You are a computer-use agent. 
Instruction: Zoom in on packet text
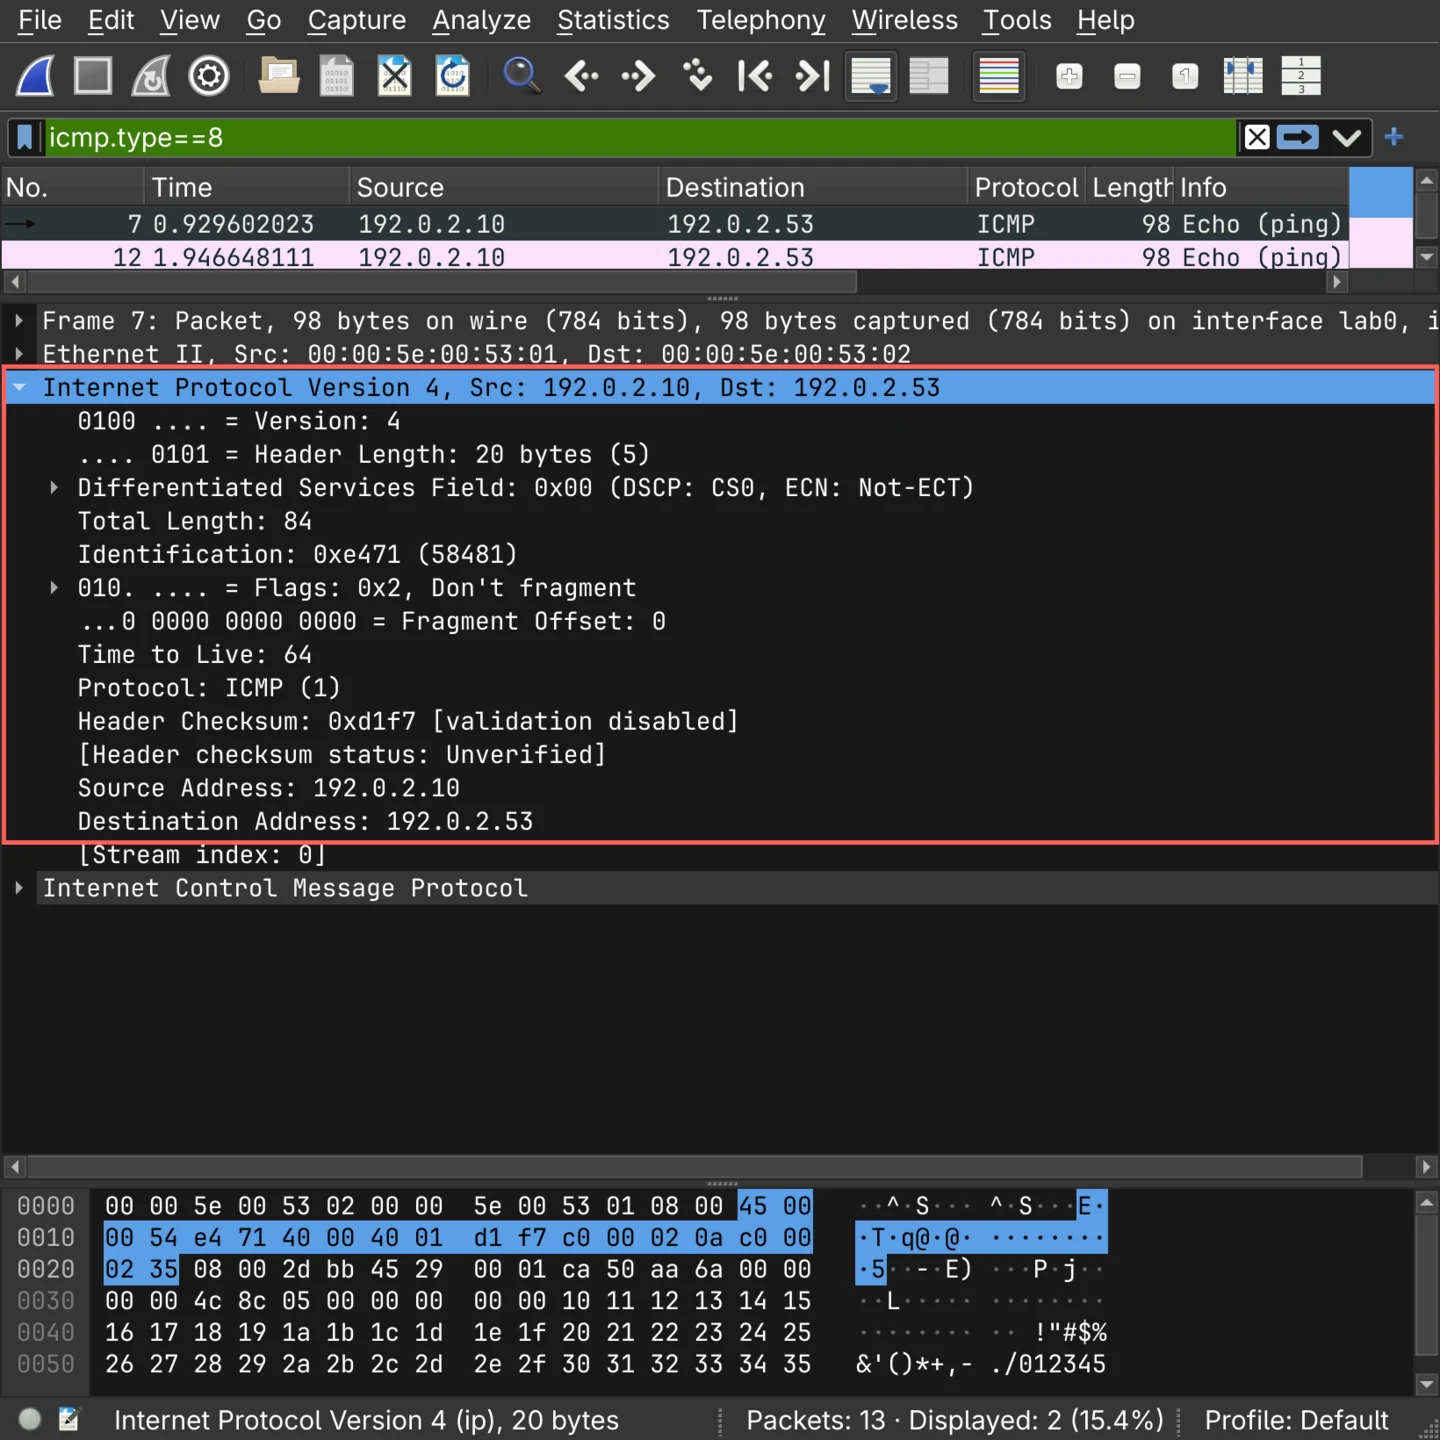[x=1069, y=76]
